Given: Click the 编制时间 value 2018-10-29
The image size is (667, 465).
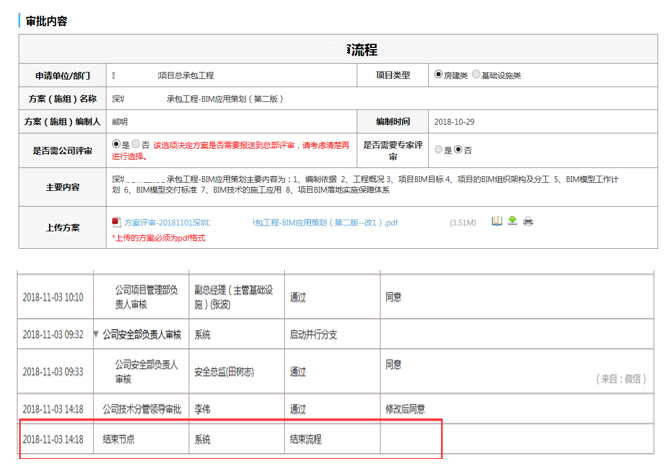Looking at the screenshot, I should tap(454, 122).
